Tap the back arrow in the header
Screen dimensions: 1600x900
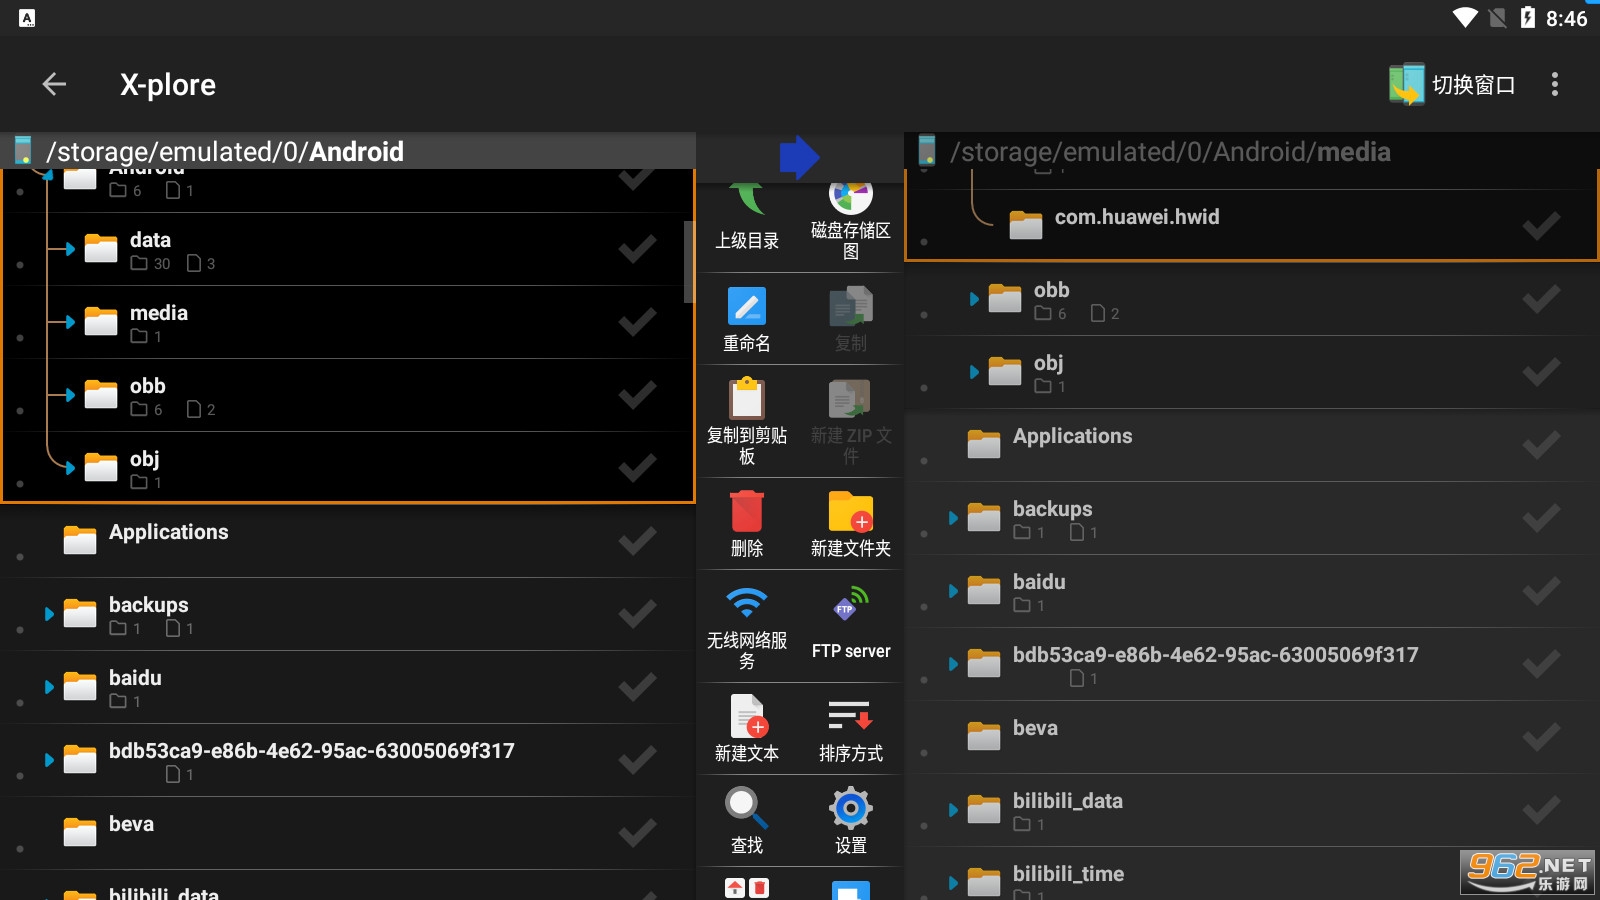54,85
